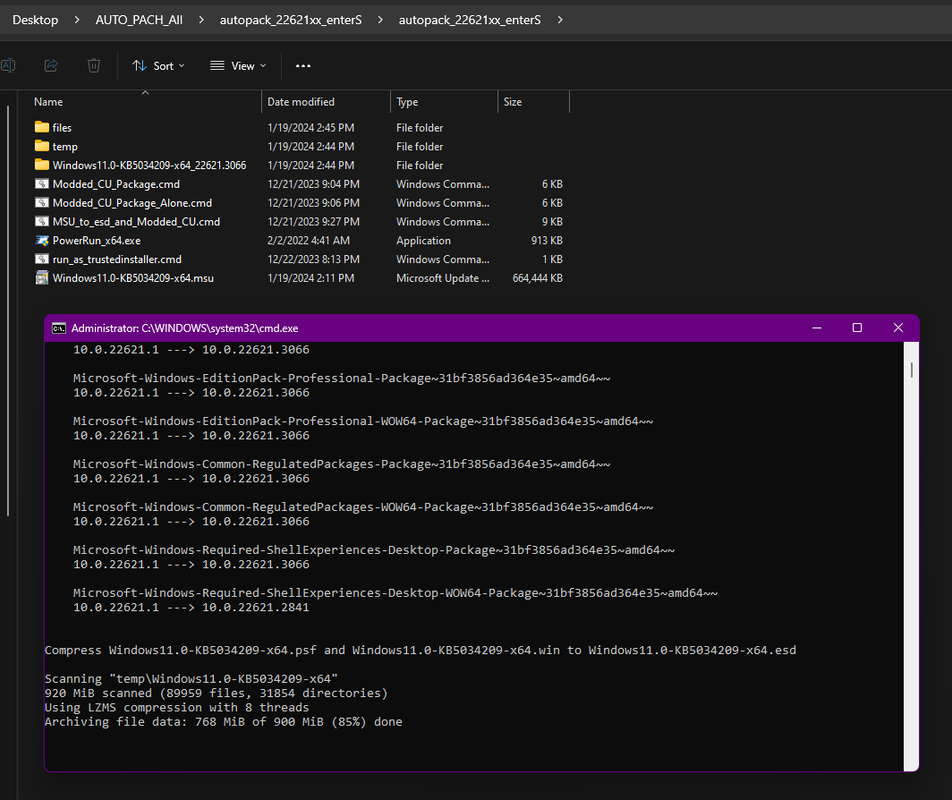Image resolution: width=952 pixels, height=800 pixels.
Task: Click the cmd.exe window title text
Action: coord(185,328)
